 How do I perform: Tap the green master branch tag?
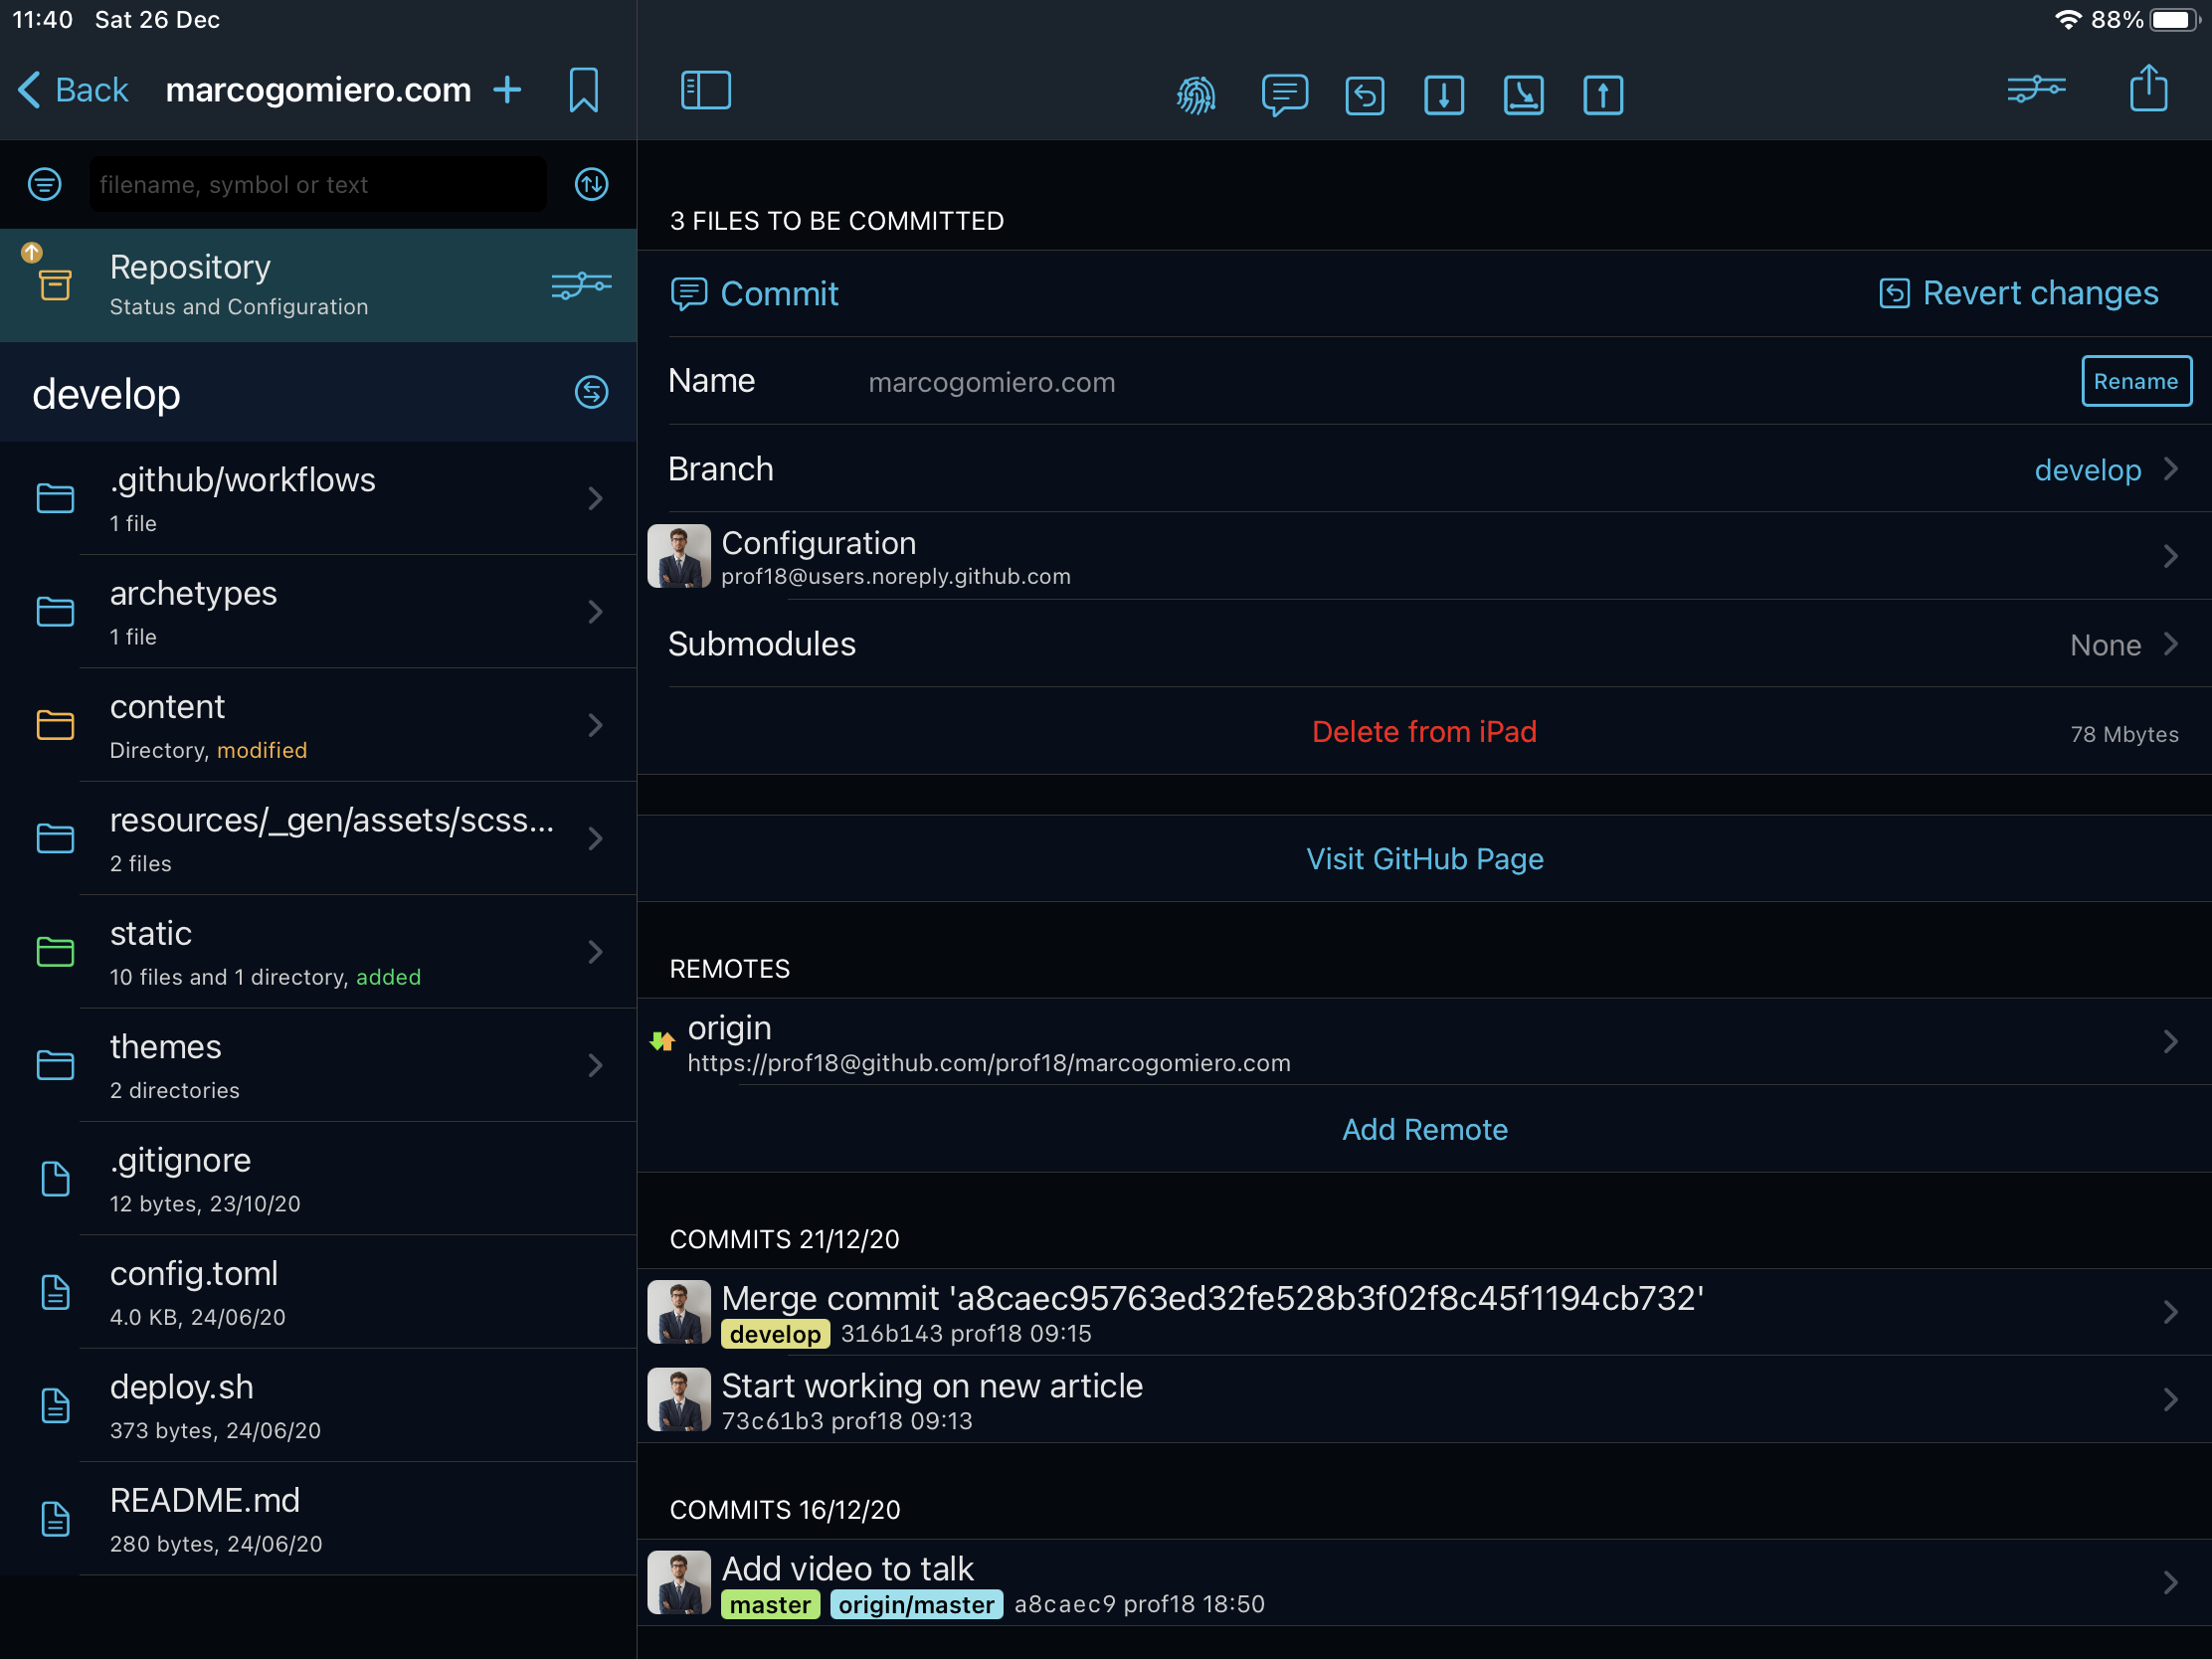click(x=770, y=1605)
